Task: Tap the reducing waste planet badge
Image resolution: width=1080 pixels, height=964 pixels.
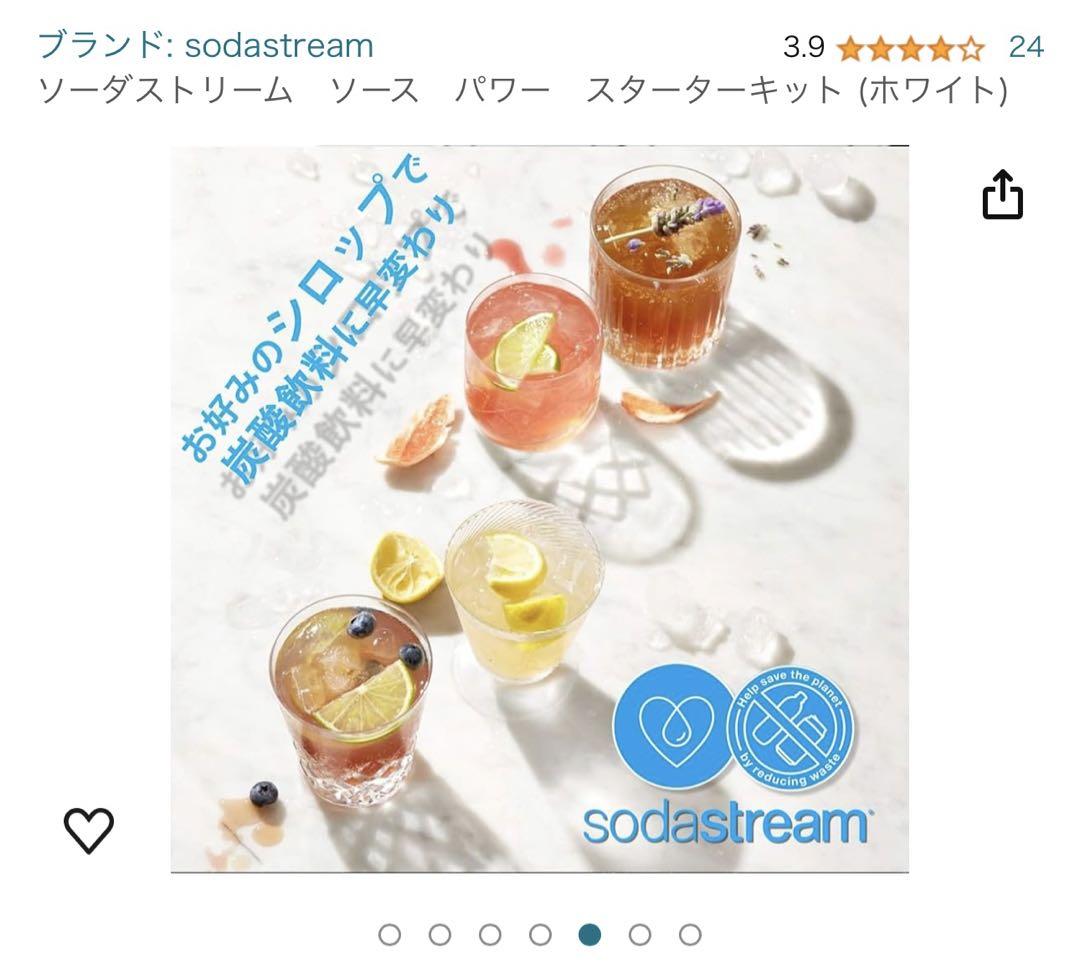Action: [792, 727]
